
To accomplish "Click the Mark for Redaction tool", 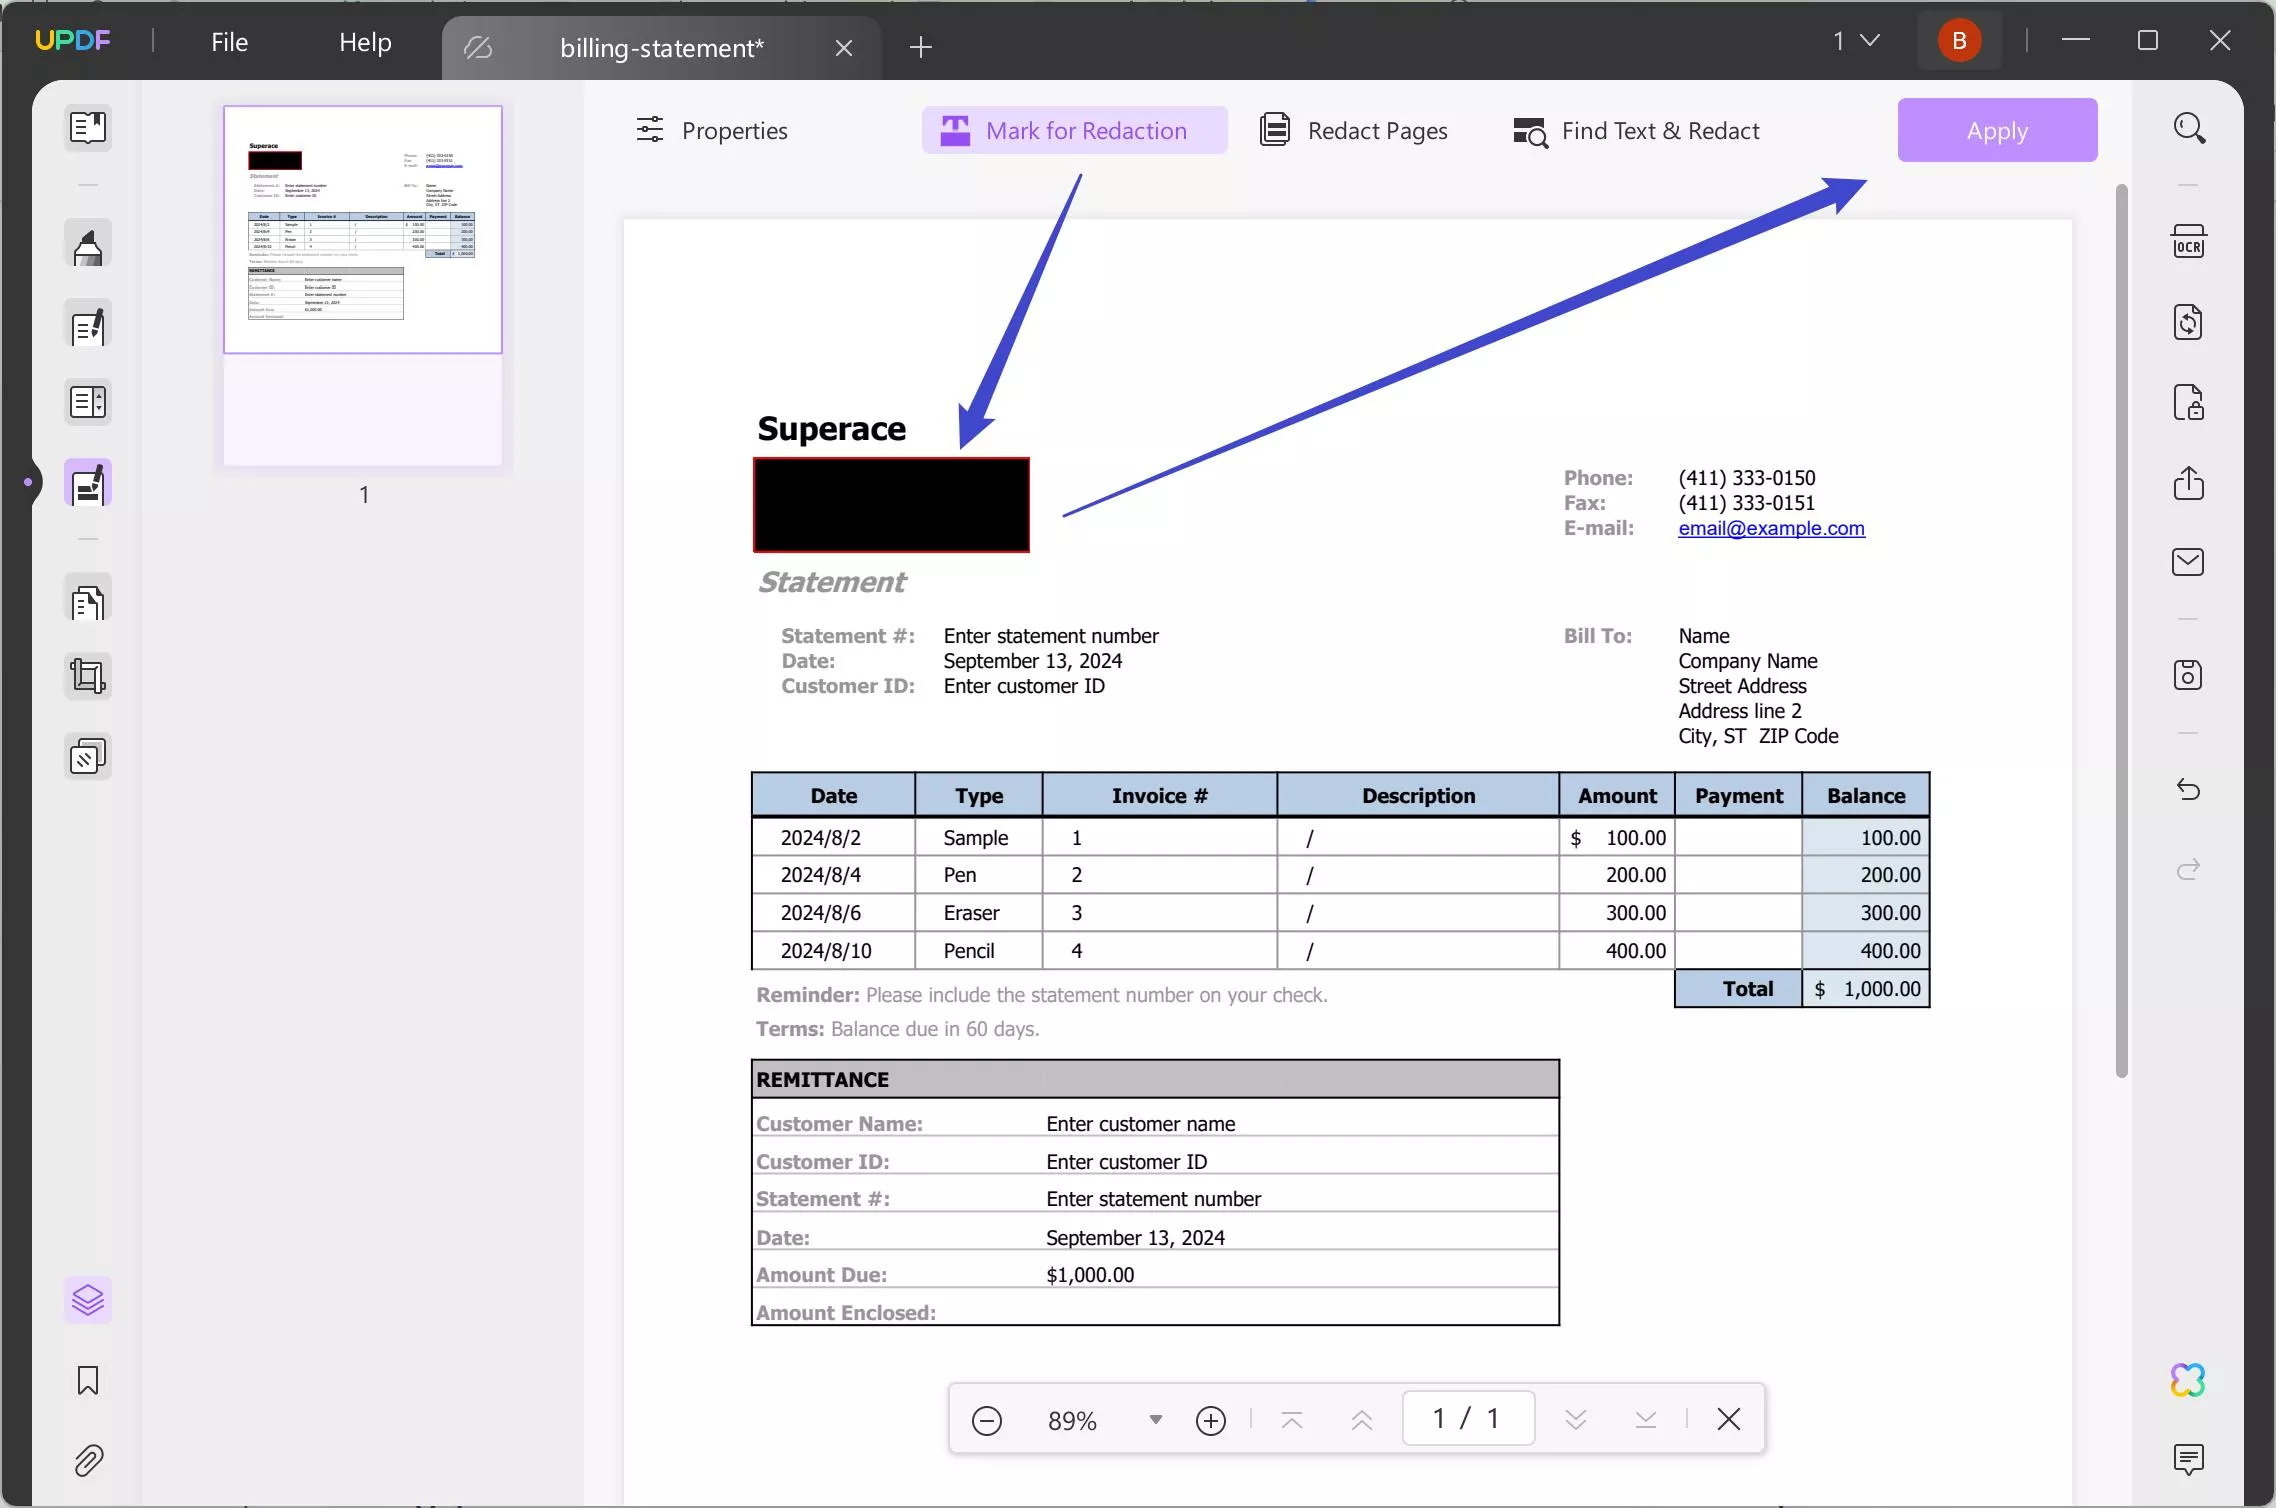I will point(1075,130).
